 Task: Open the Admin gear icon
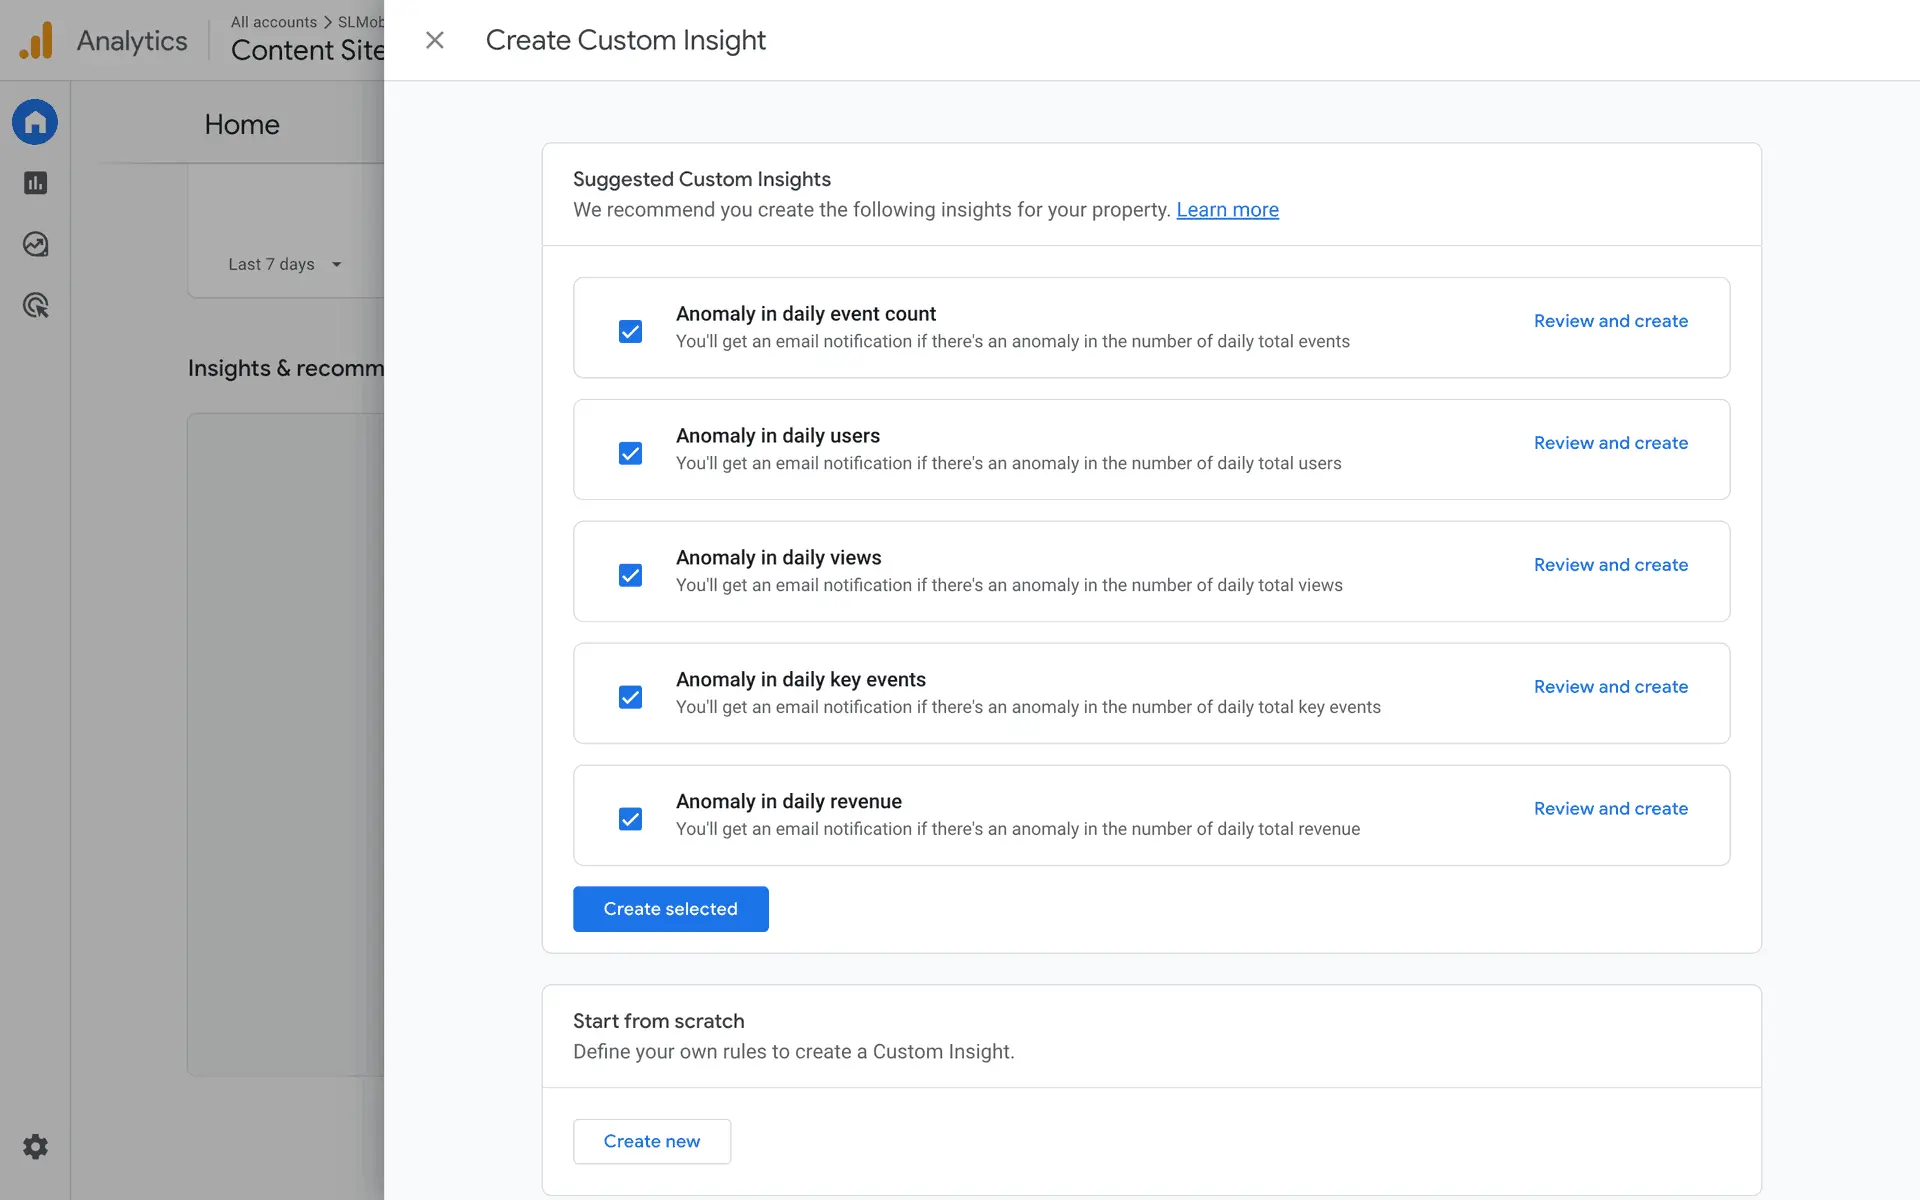(x=35, y=1146)
